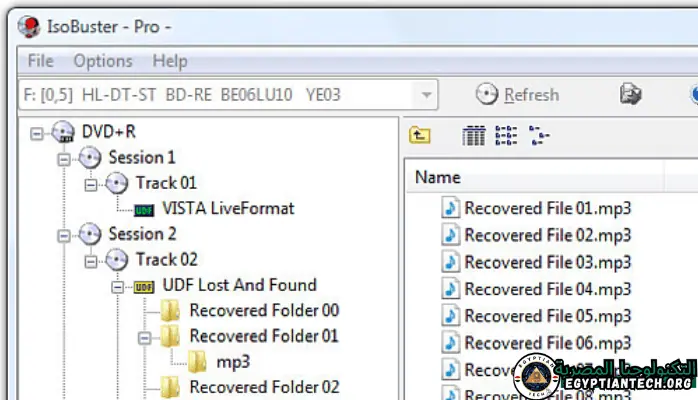Select the Session 2 disc icon

click(x=91, y=235)
